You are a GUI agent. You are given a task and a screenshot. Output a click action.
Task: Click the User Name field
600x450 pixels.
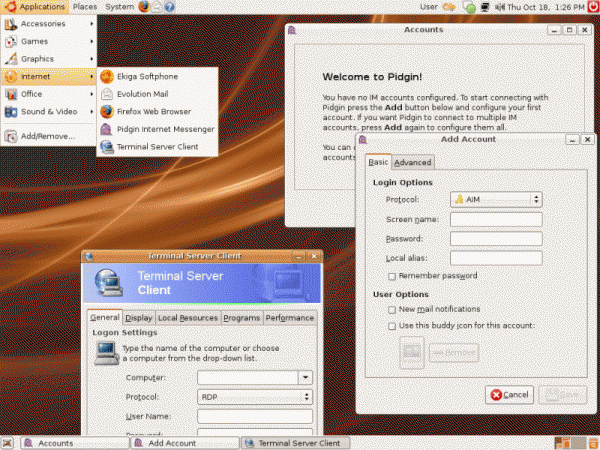click(x=255, y=416)
